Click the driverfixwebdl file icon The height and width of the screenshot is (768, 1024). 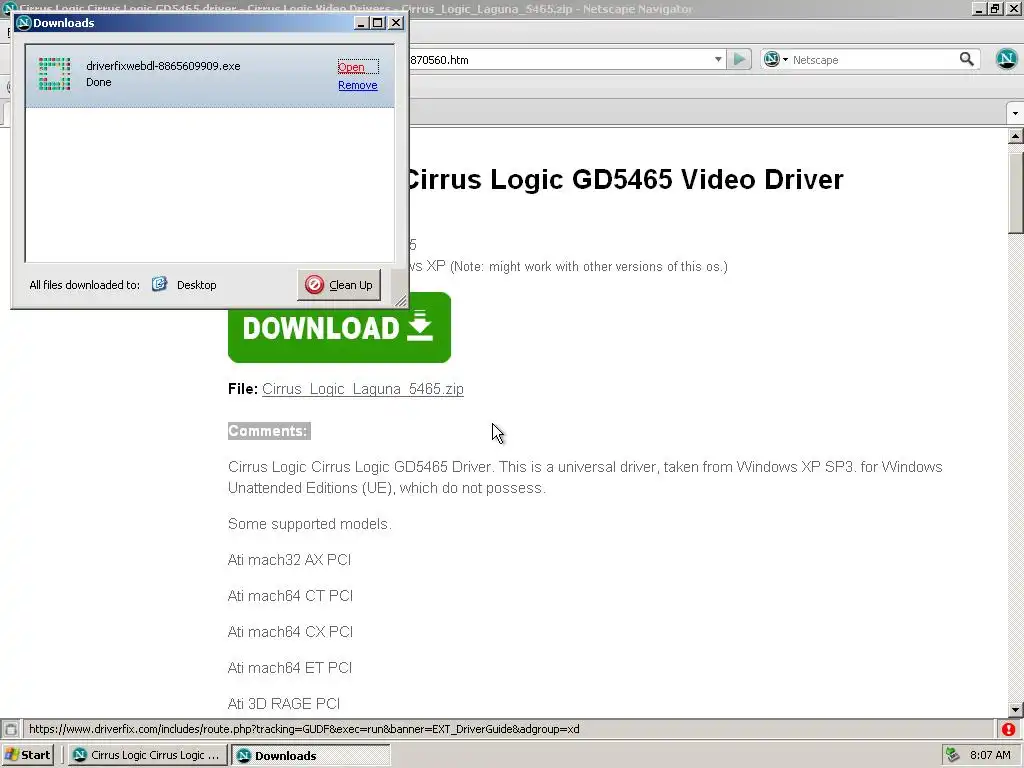pyautogui.click(x=54, y=74)
